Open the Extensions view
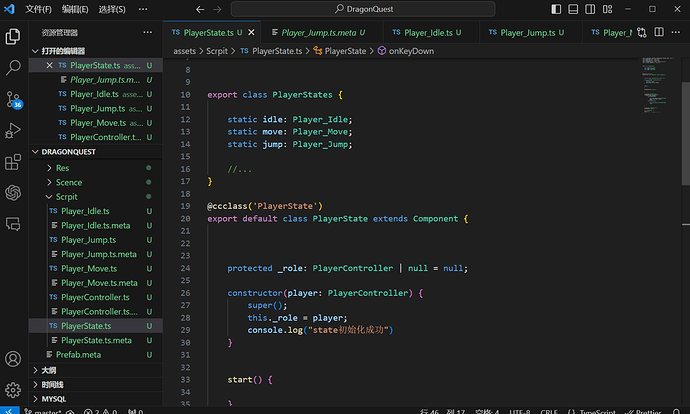Image resolution: width=690 pixels, height=414 pixels. coord(14,161)
